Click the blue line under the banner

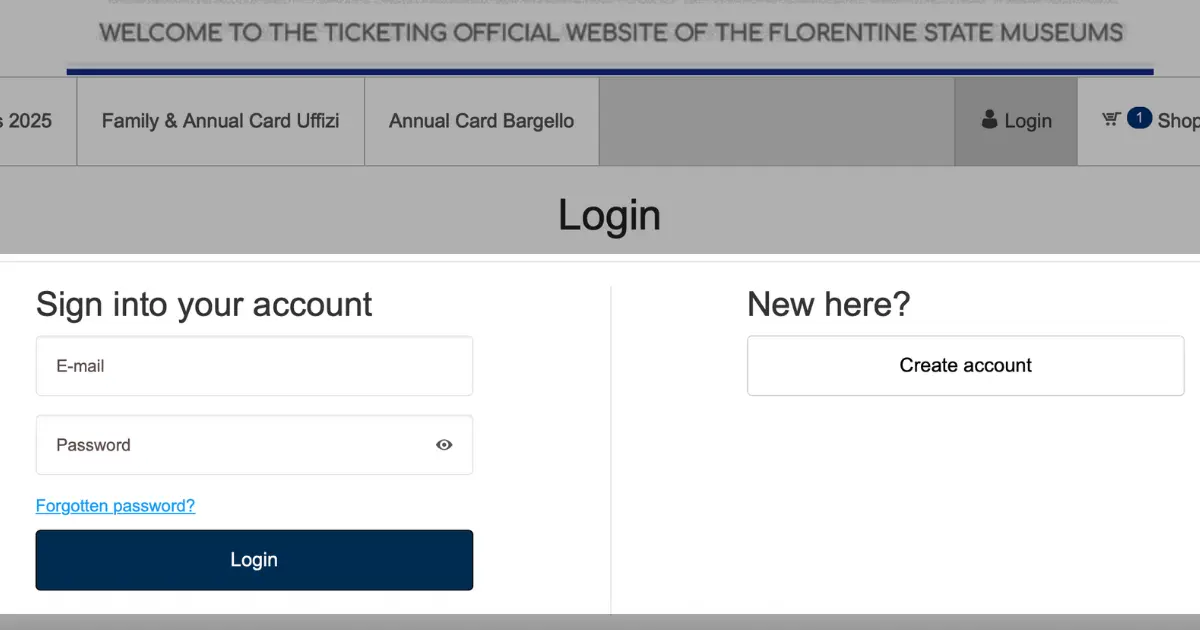610,72
